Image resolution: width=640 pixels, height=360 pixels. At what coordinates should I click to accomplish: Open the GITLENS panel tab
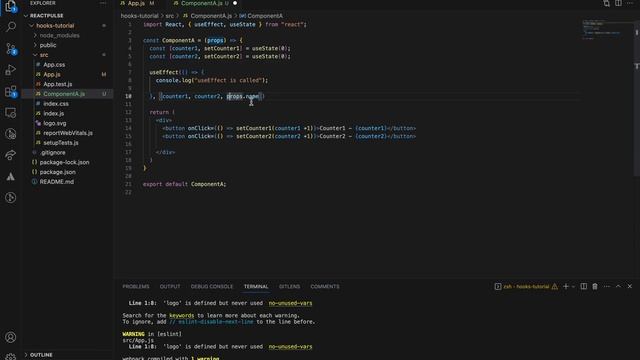289,287
